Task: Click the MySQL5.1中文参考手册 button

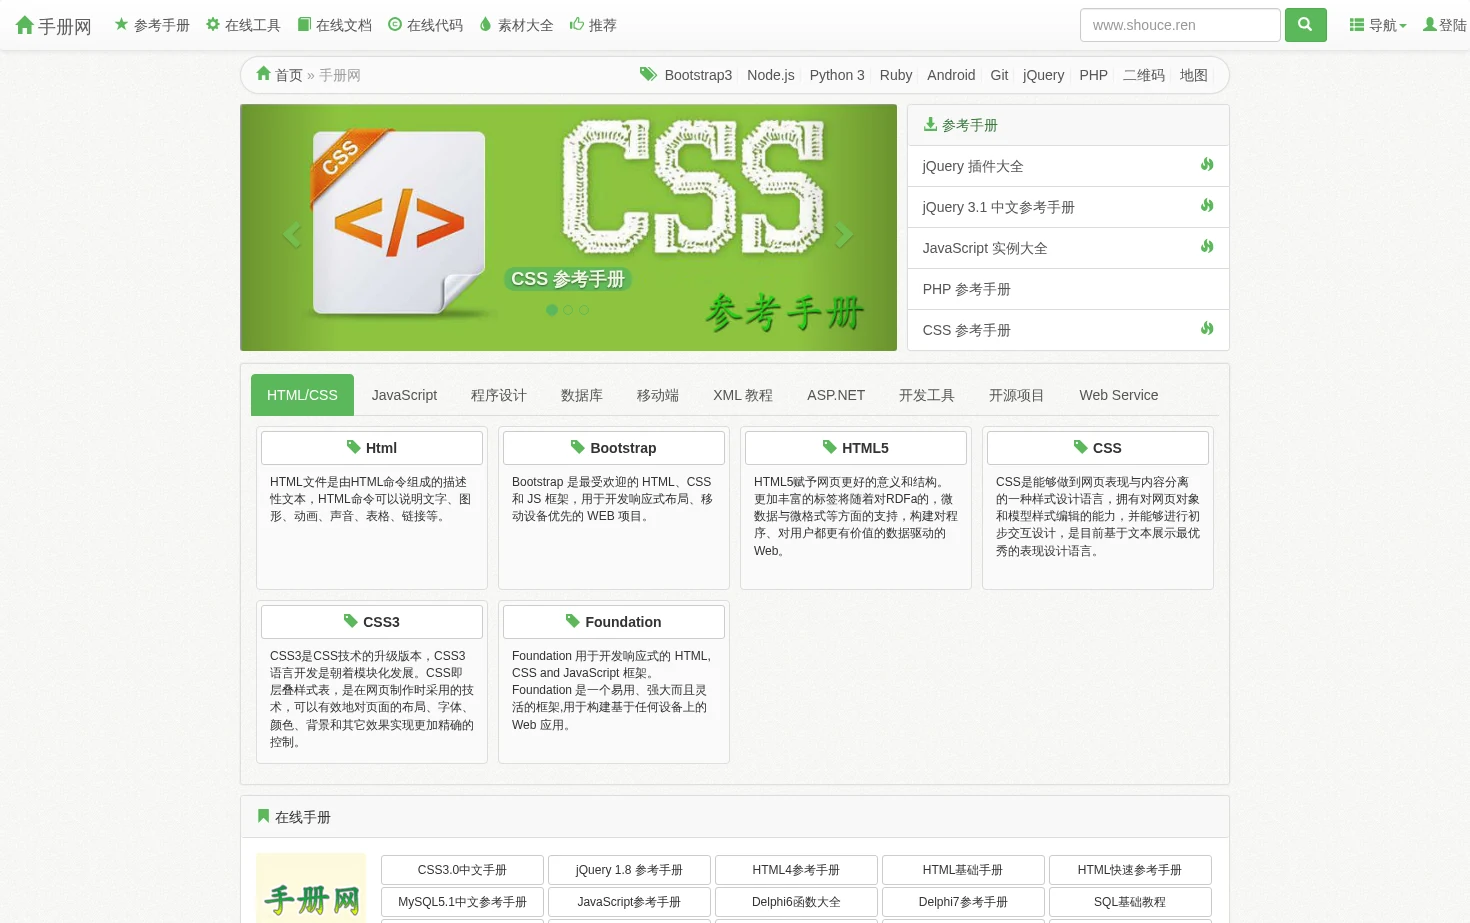Action: coord(462,902)
